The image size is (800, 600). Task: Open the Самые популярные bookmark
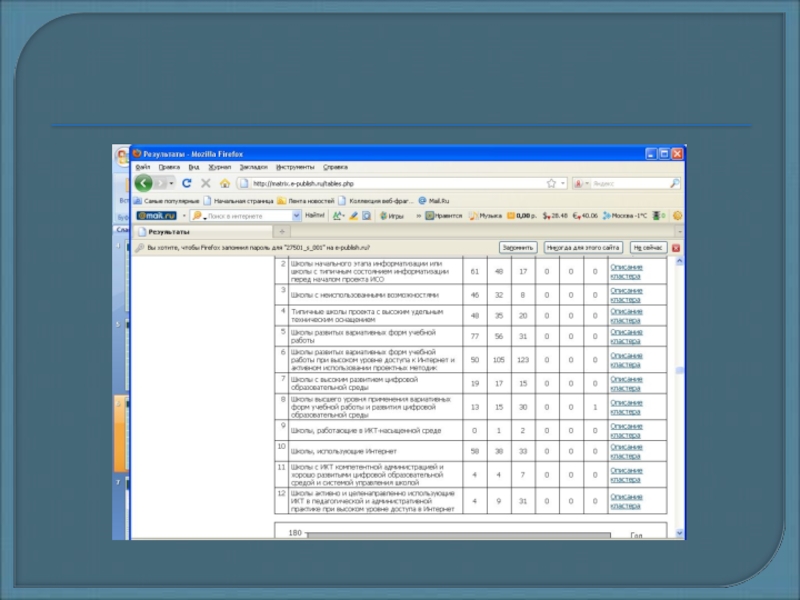click(x=166, y=201)
